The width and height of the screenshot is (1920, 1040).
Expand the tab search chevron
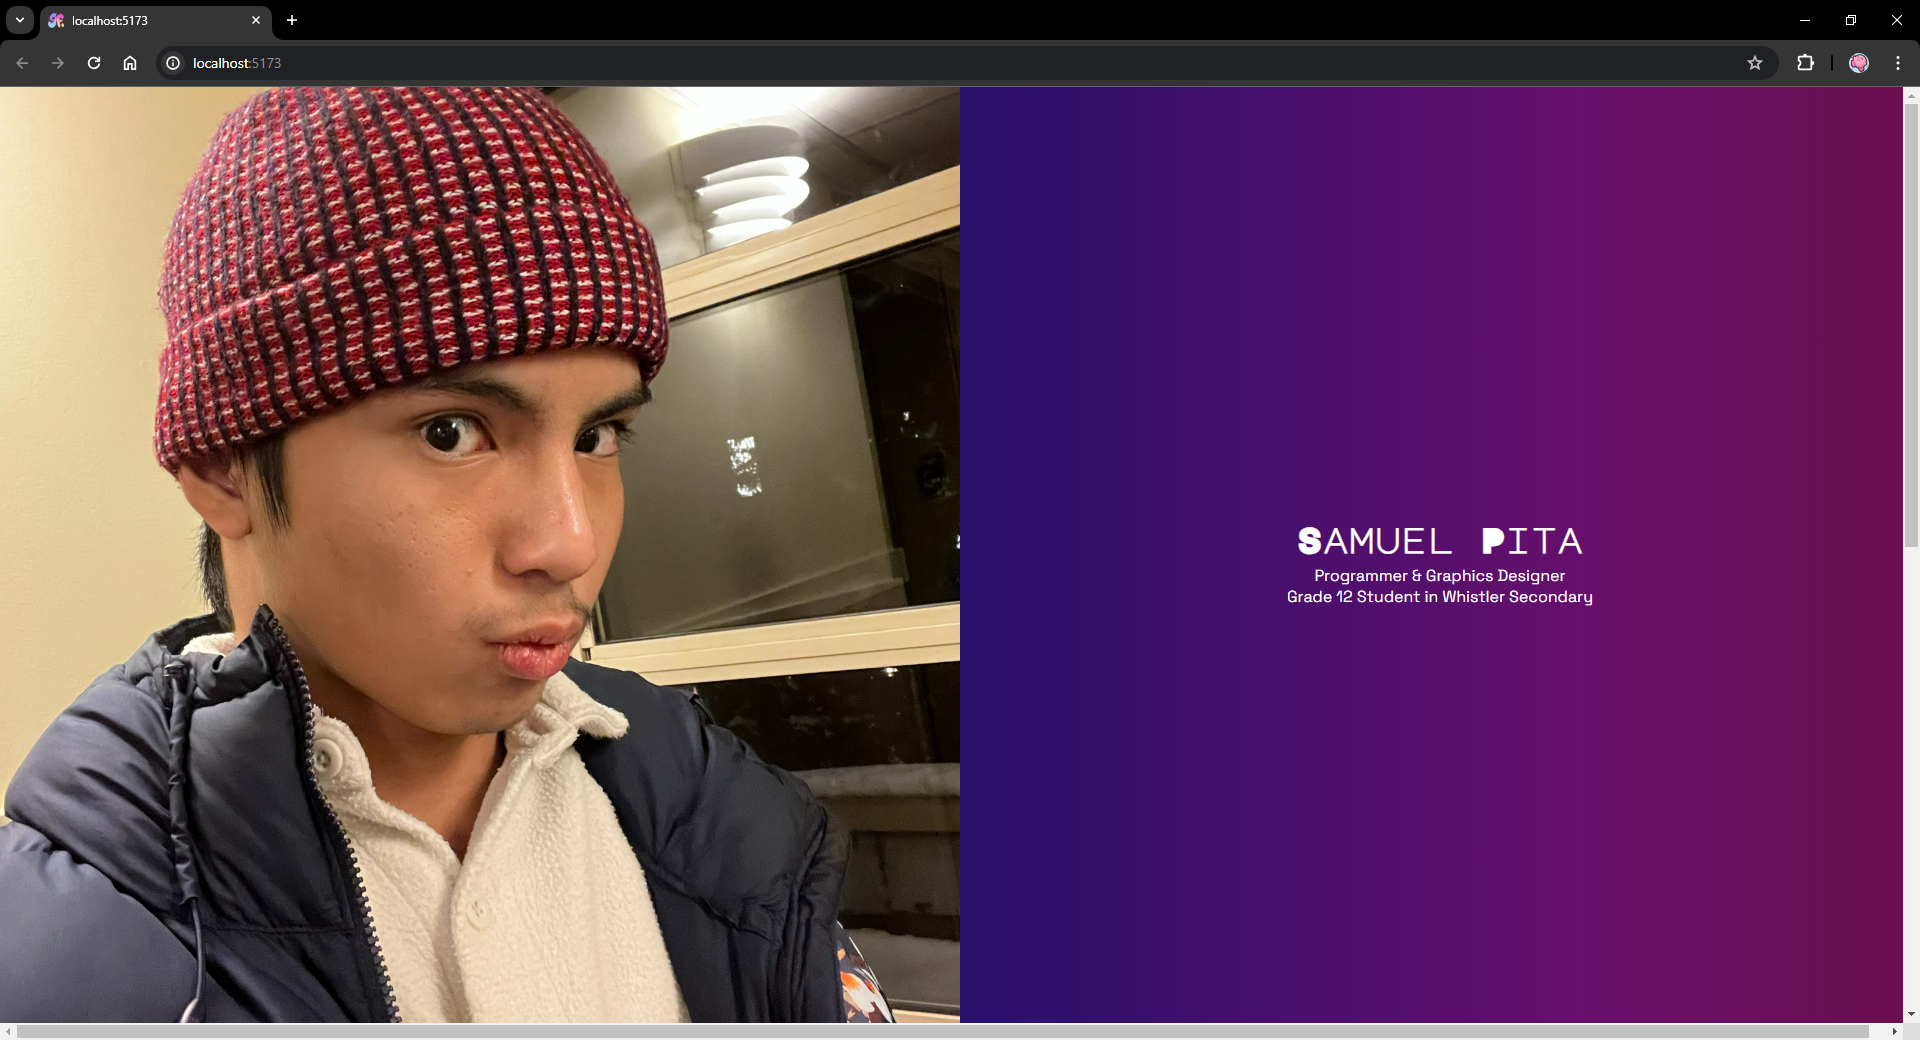(x=19, y=20)
